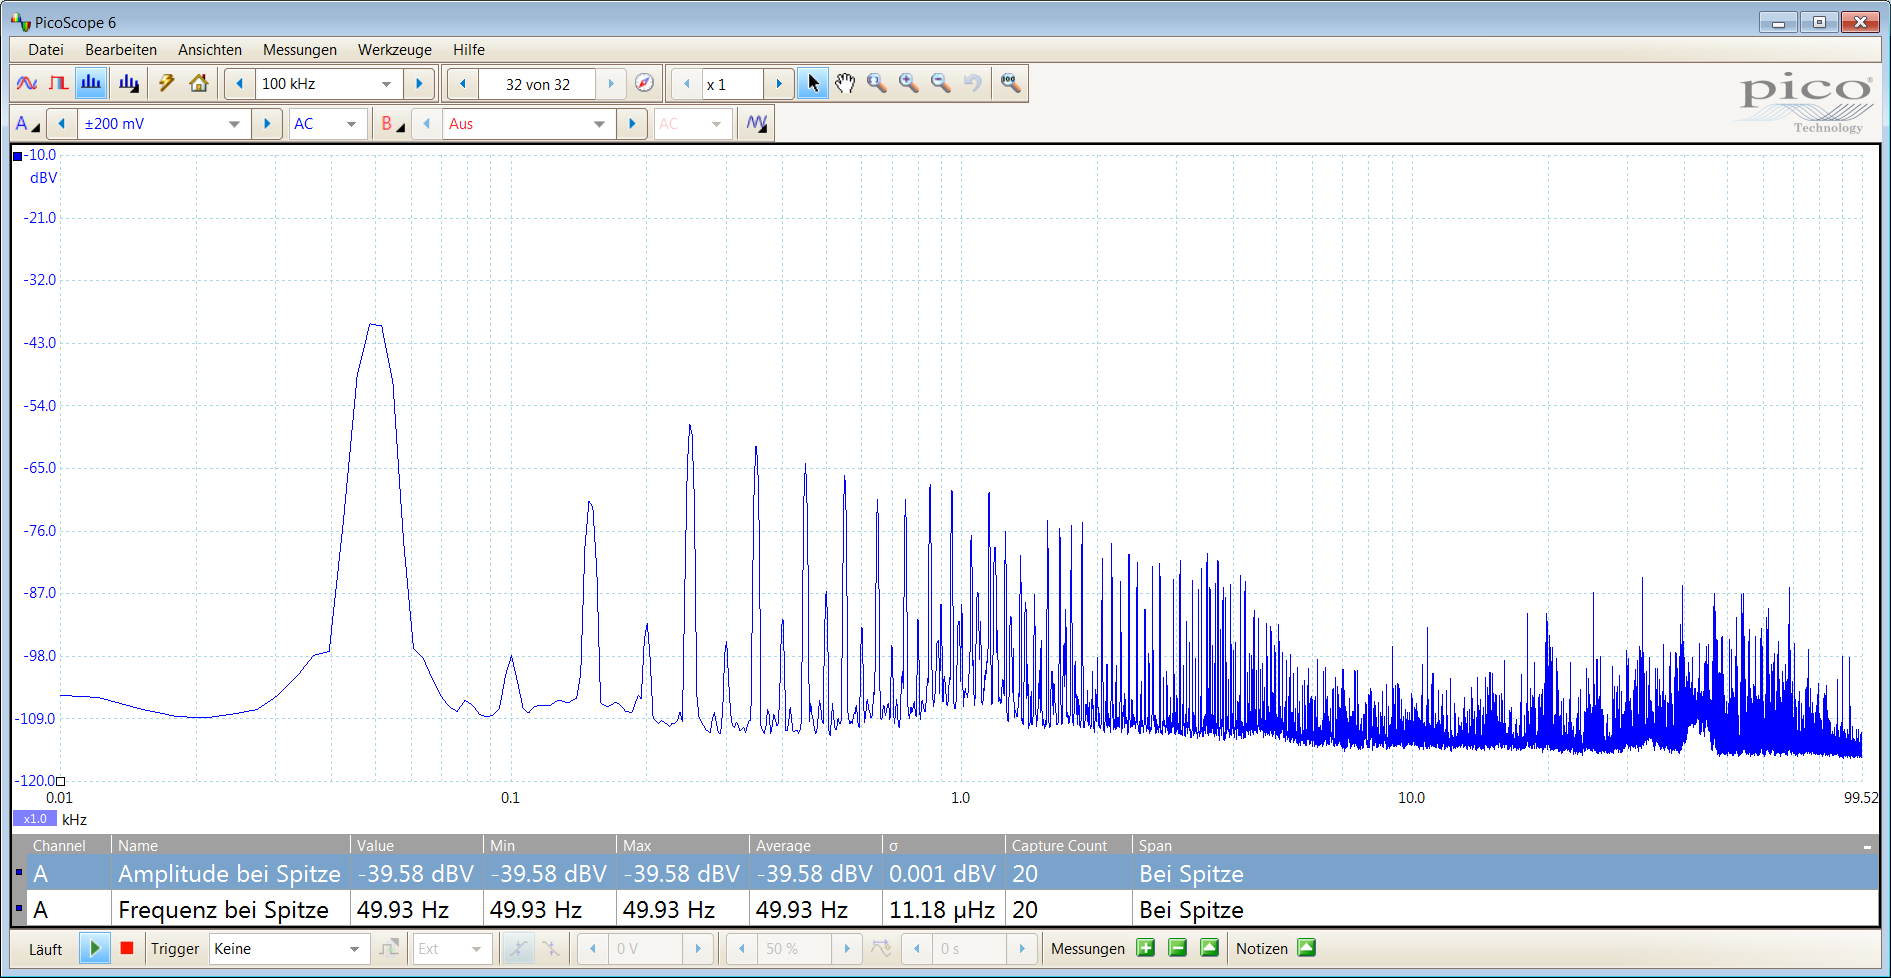Click the 32 von 32 buffer field
The width and height of the screenshot is (1891, 978).
pyautogui.click(x=538, y=84)
